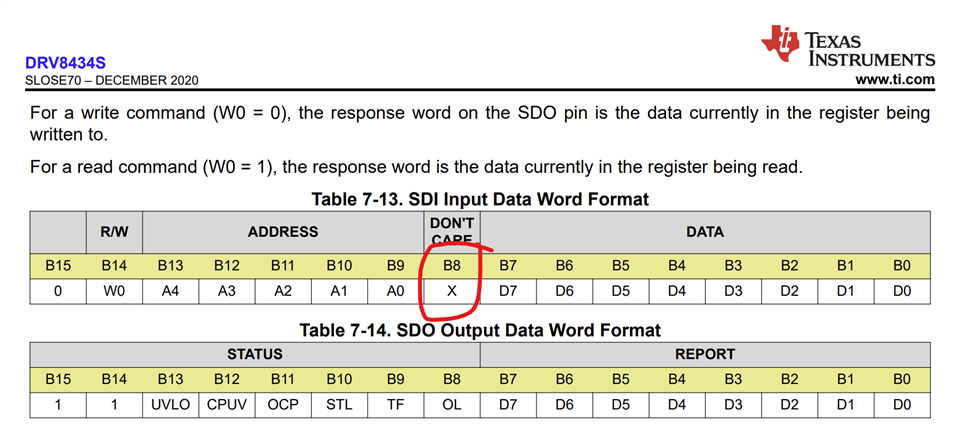Screen dimensions: 960x426
Task: Click D7 in the SDI Input table
Action: point(508,291)
